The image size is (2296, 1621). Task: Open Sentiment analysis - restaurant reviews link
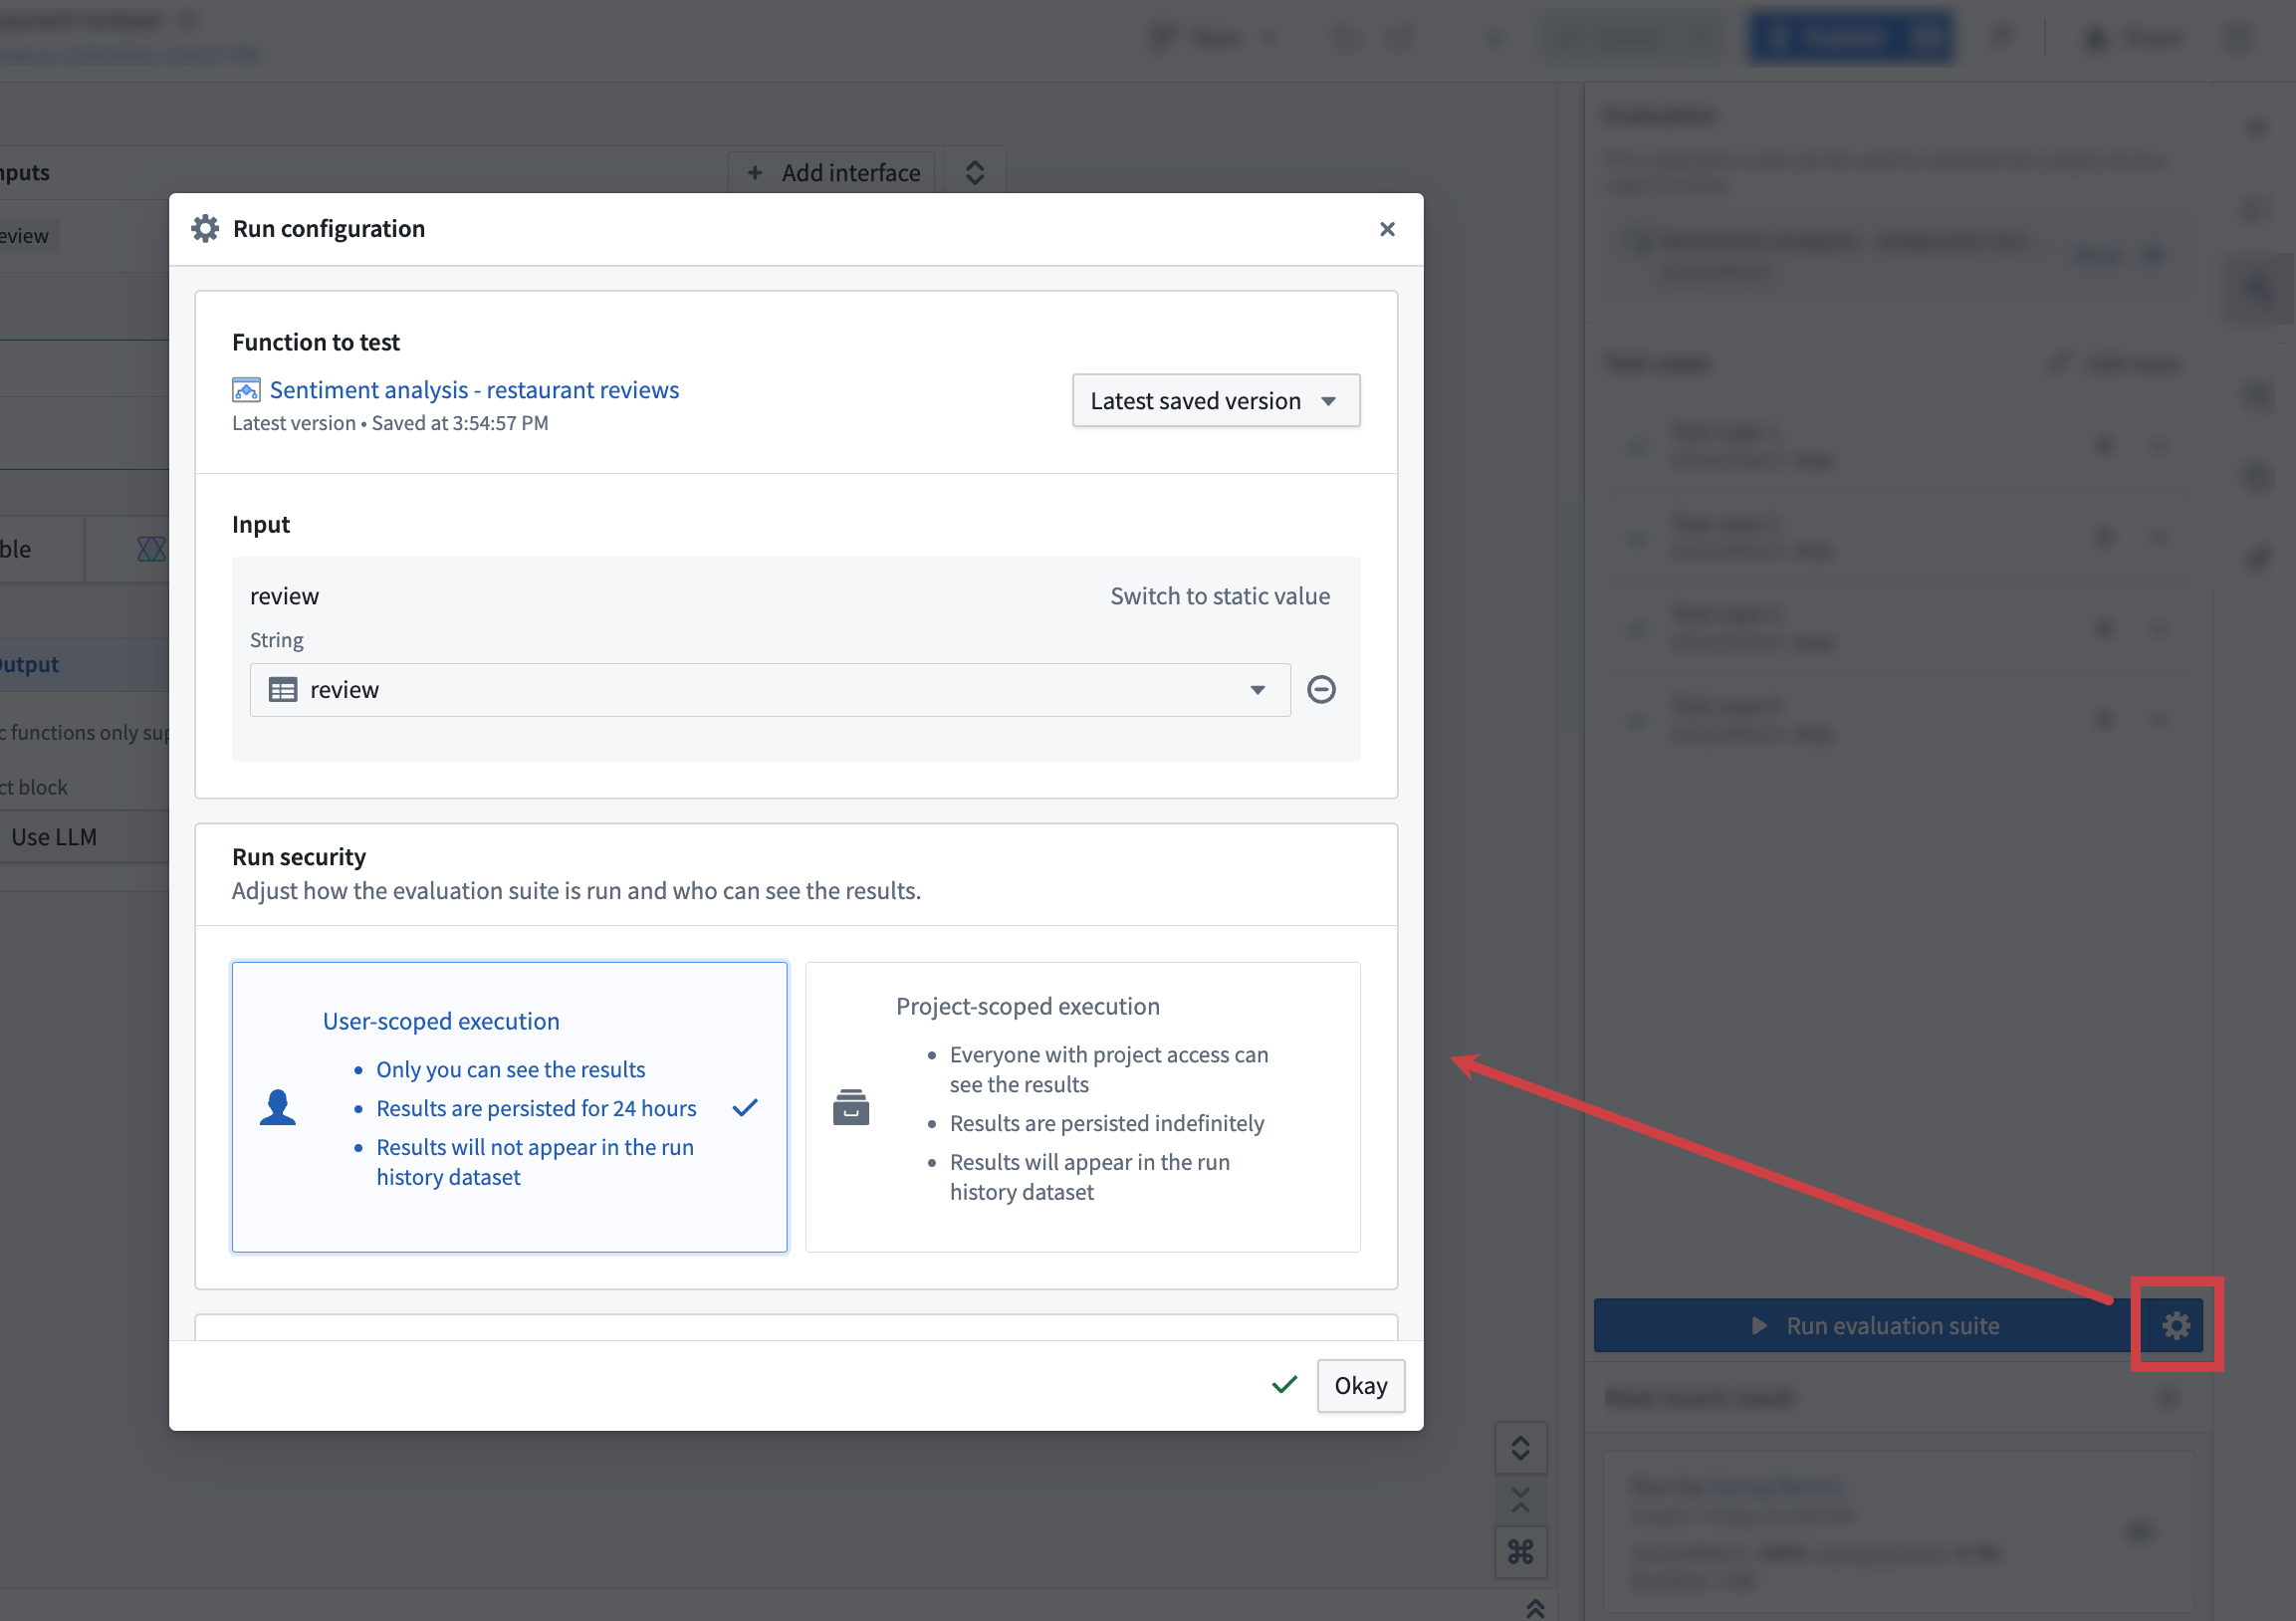pos(474,389)
